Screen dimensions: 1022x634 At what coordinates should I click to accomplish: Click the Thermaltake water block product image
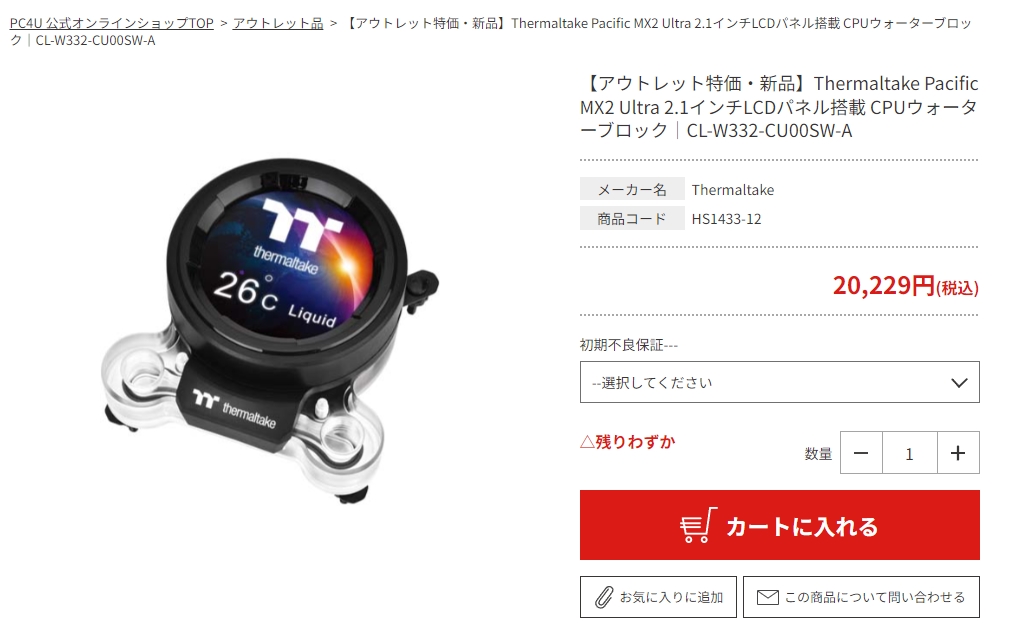(x=270, y=329)
